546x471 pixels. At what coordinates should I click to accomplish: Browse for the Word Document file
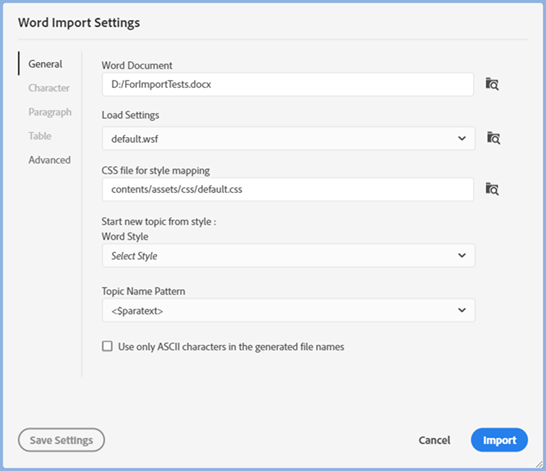(x=492, y=84)
